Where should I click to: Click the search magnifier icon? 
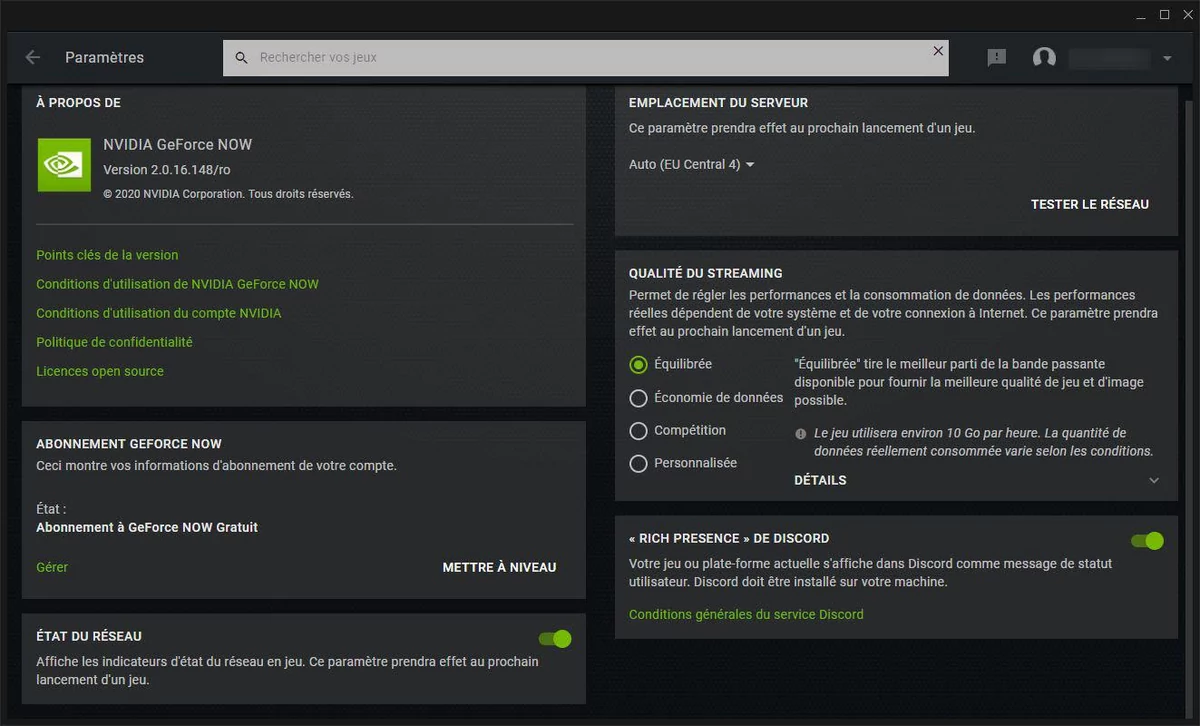point(241,58)
